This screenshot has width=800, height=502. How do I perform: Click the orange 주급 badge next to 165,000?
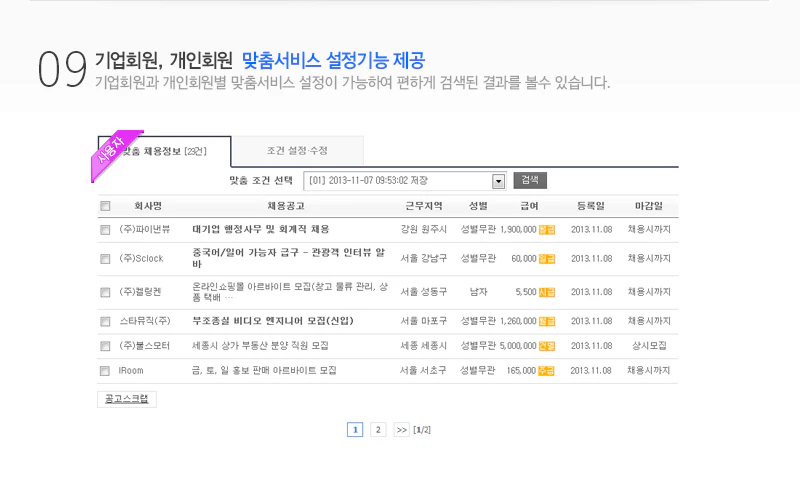click(546, 371)
